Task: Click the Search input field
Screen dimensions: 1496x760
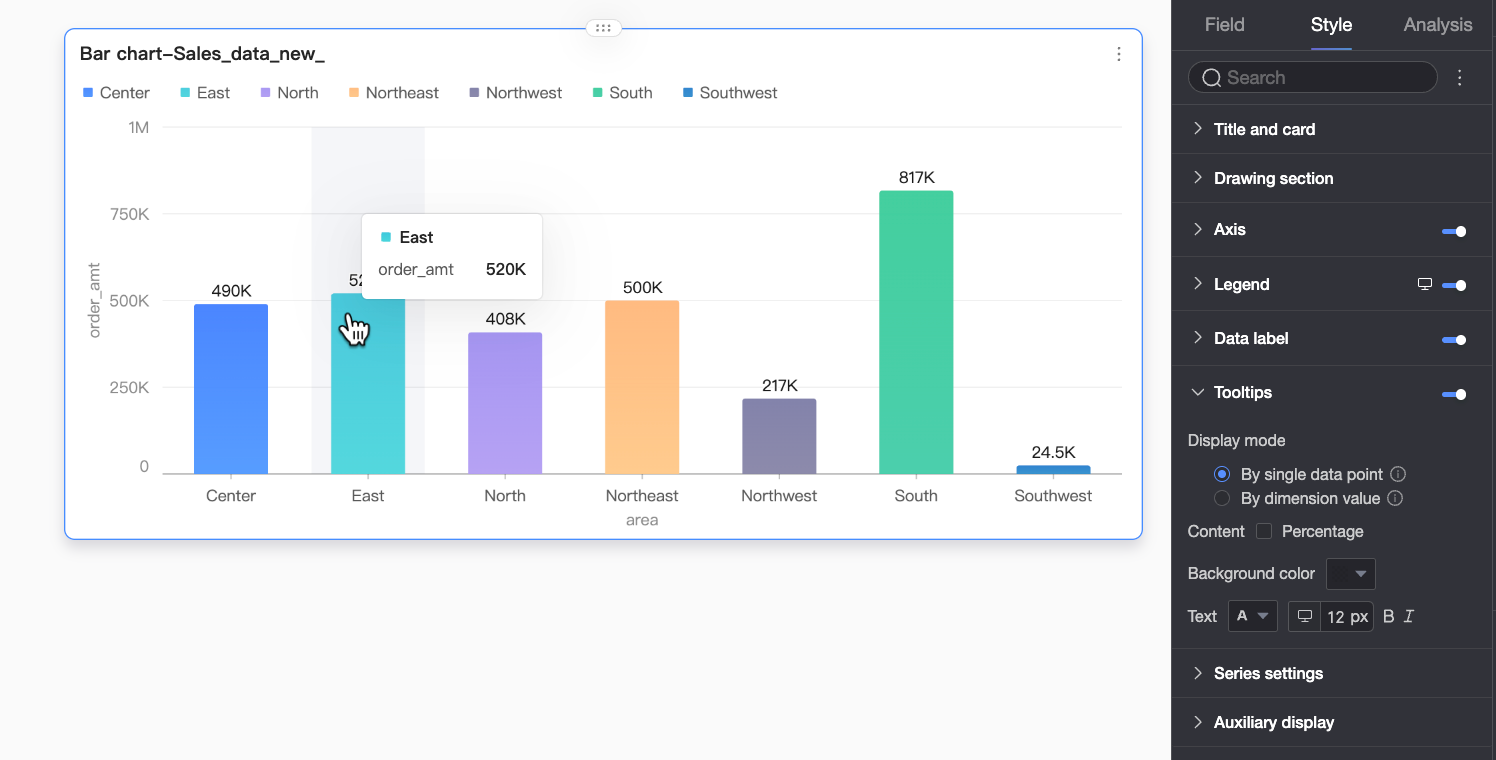Action: (x=1312, y=77)
